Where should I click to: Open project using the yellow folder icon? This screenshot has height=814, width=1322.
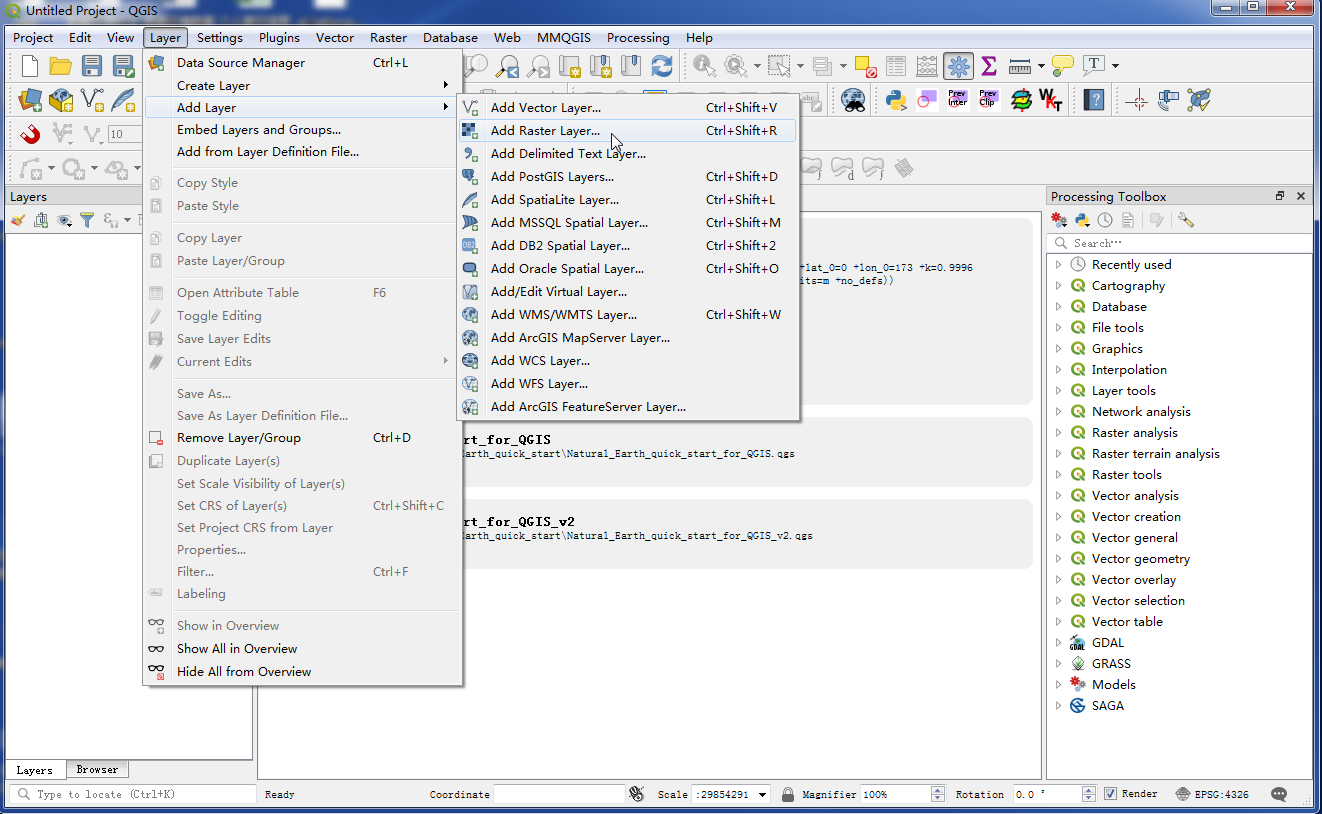[61, 67]
